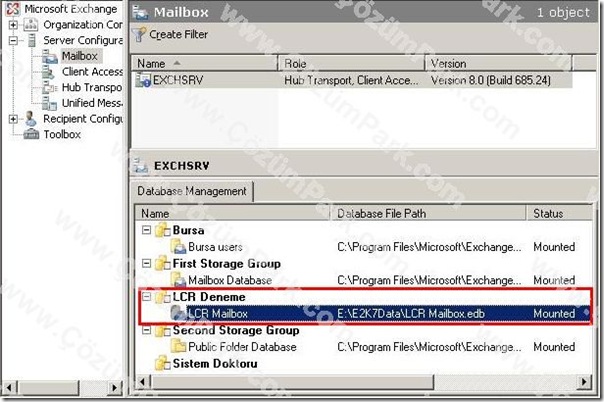Image resolution: width=604 pixels, height=402 pixels.
Task: Select Hub Transport in the tree
Action: 92,88
